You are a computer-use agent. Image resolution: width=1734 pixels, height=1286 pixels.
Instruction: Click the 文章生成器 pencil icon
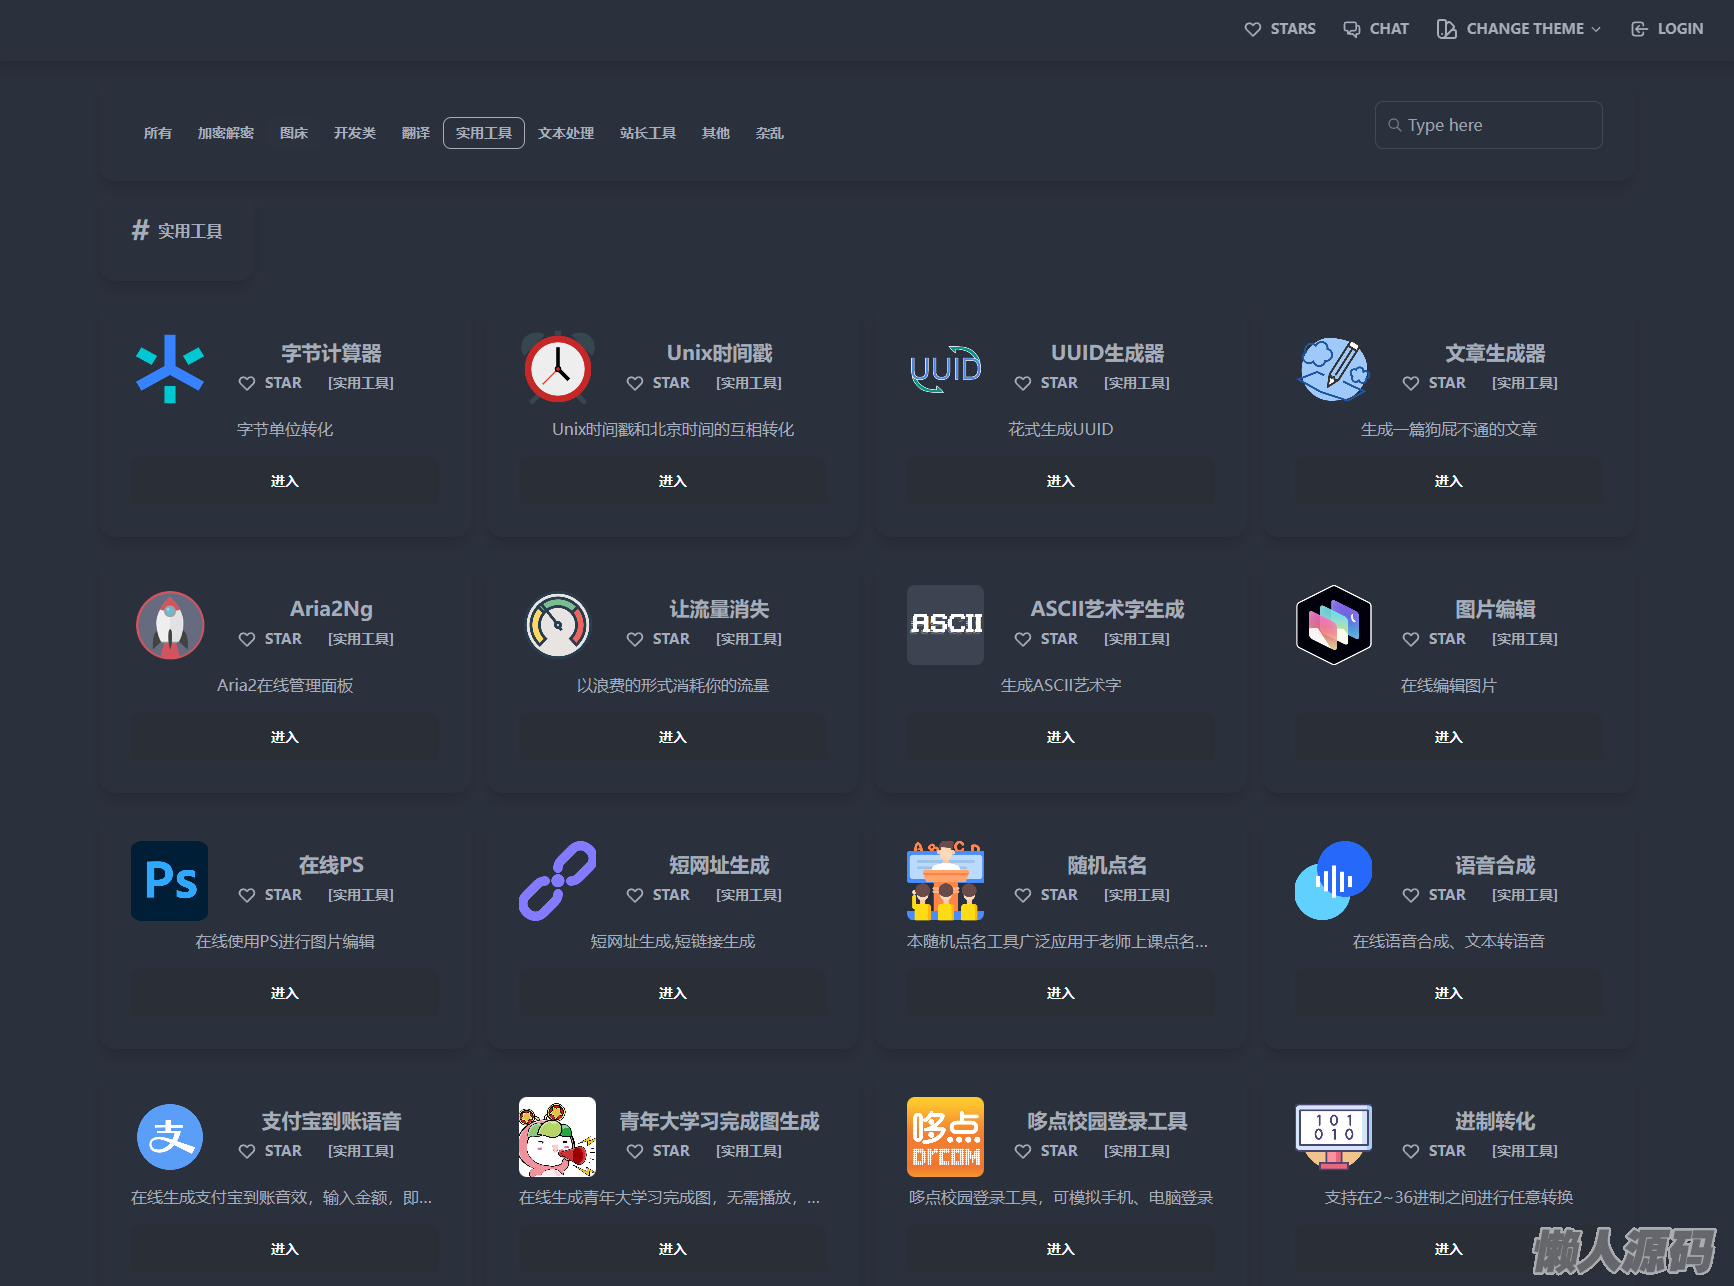pos(1334,369)
